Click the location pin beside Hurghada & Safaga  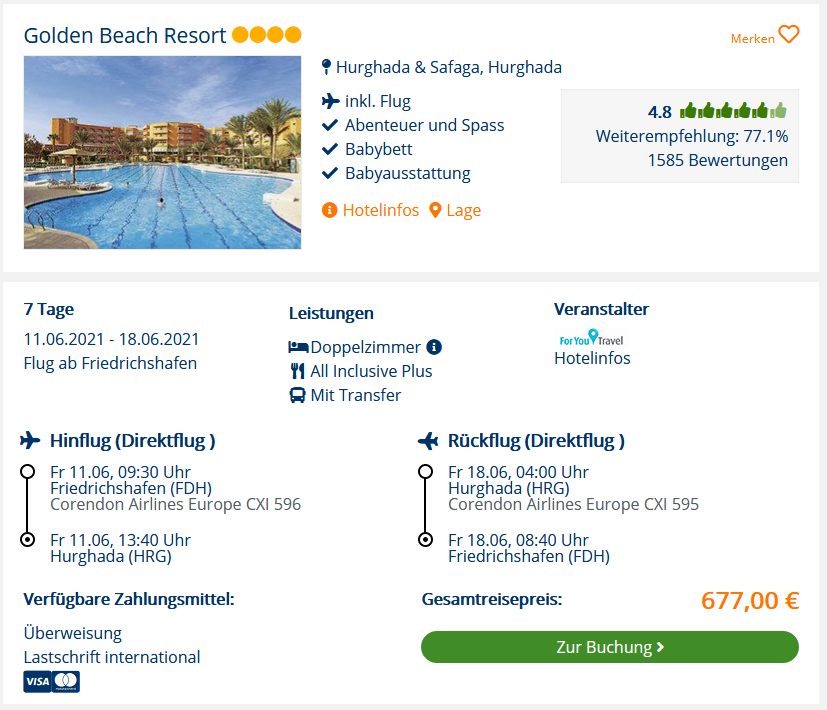tap(326, 67)
